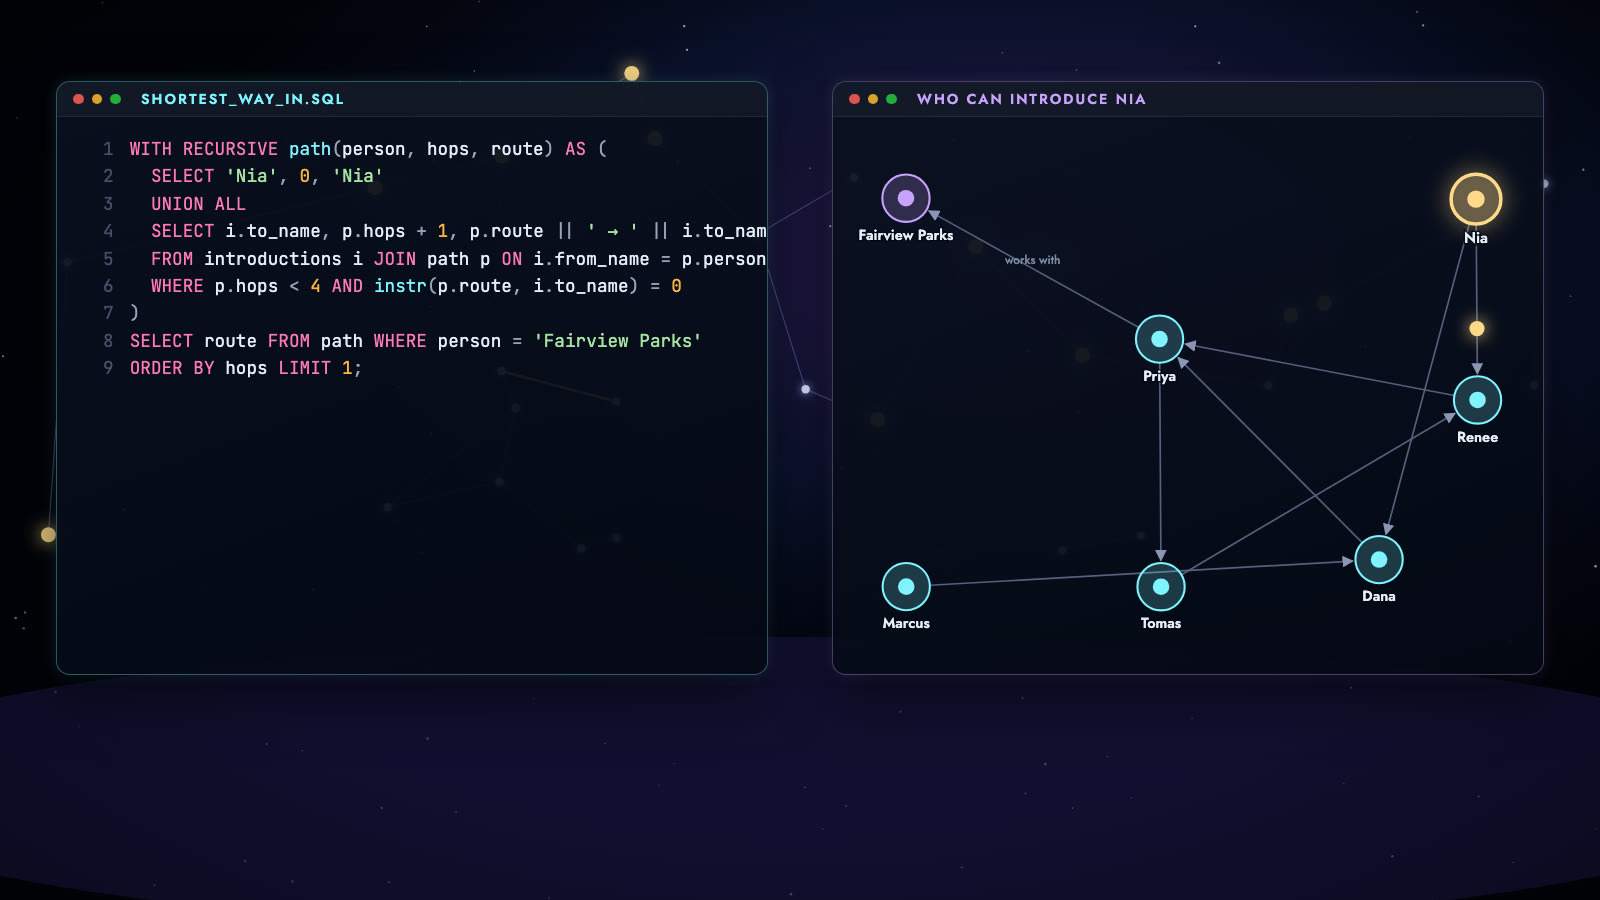This screenshot has height=900, width=1600.
Task: Click the 'Fairview Parks' node label
Action: tap(906, 235)
